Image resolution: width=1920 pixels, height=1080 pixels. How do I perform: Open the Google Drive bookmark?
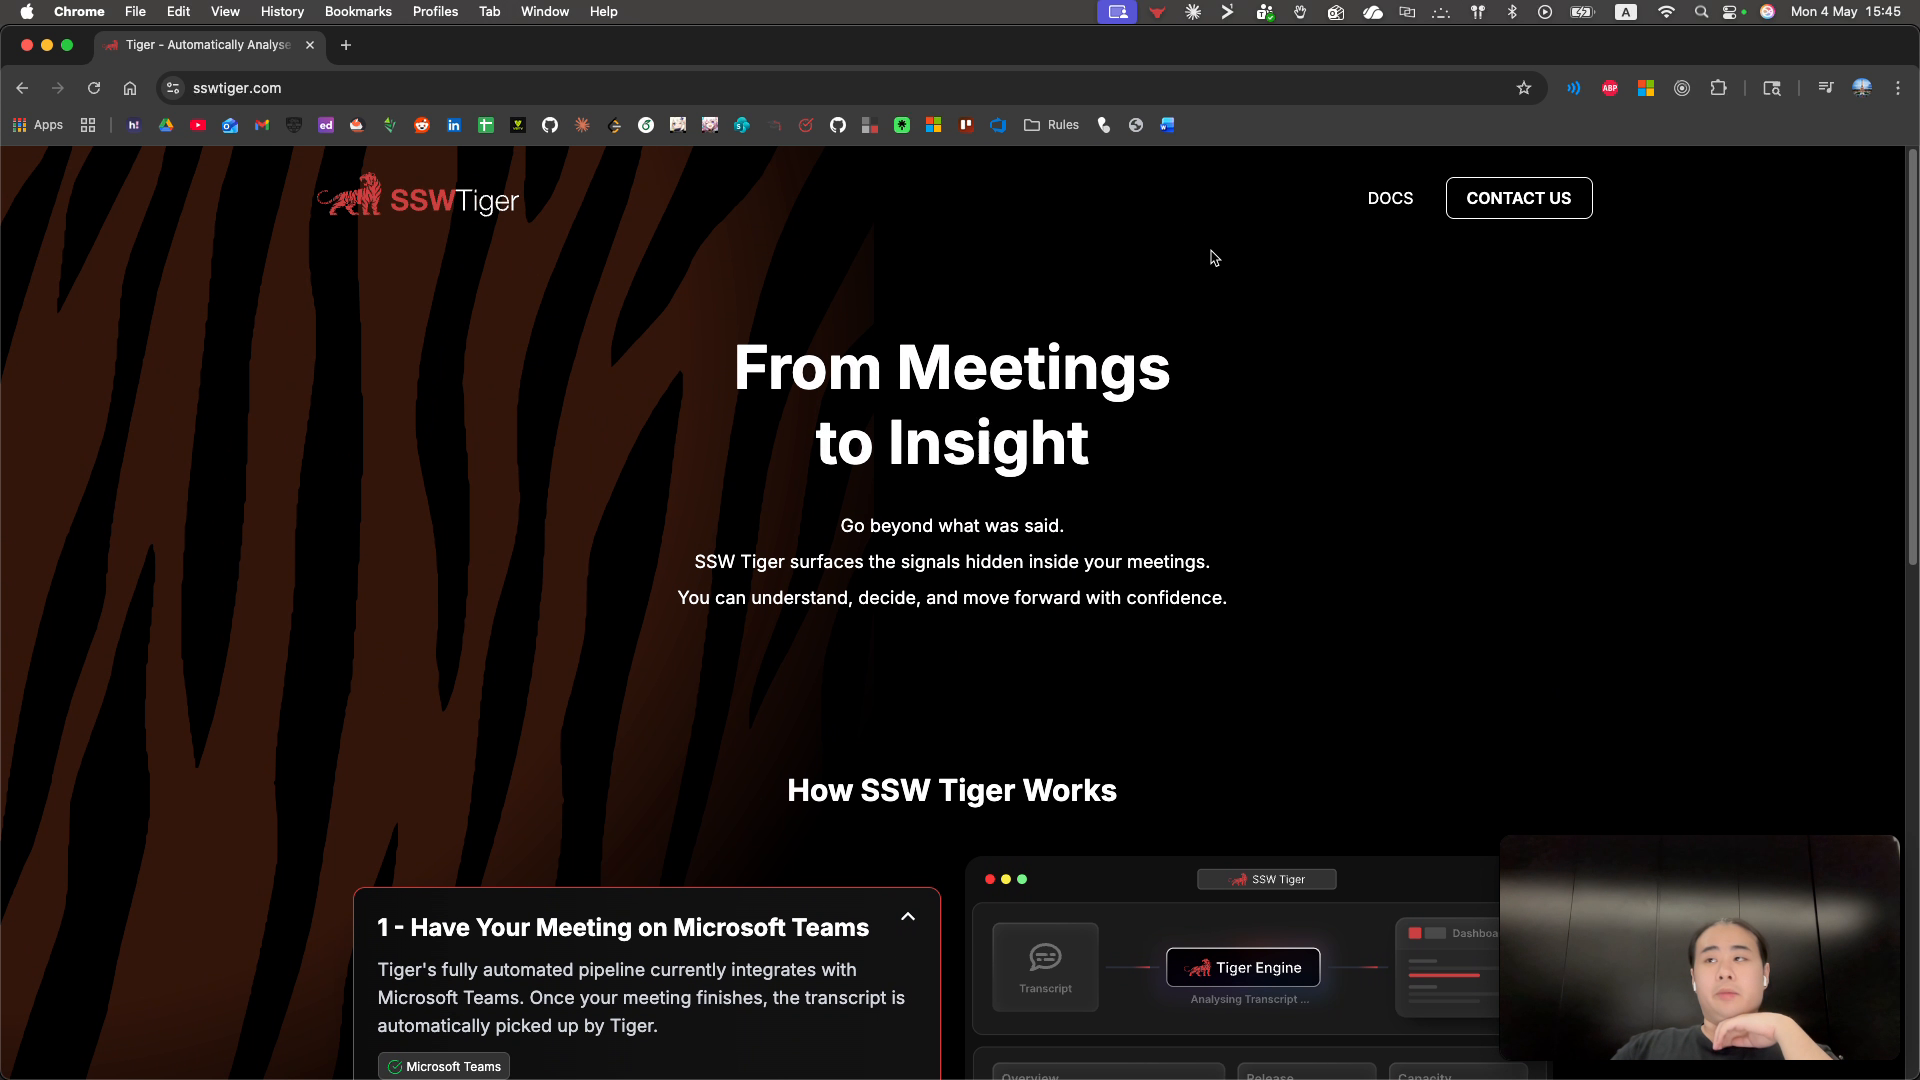[x=166, y=125]
